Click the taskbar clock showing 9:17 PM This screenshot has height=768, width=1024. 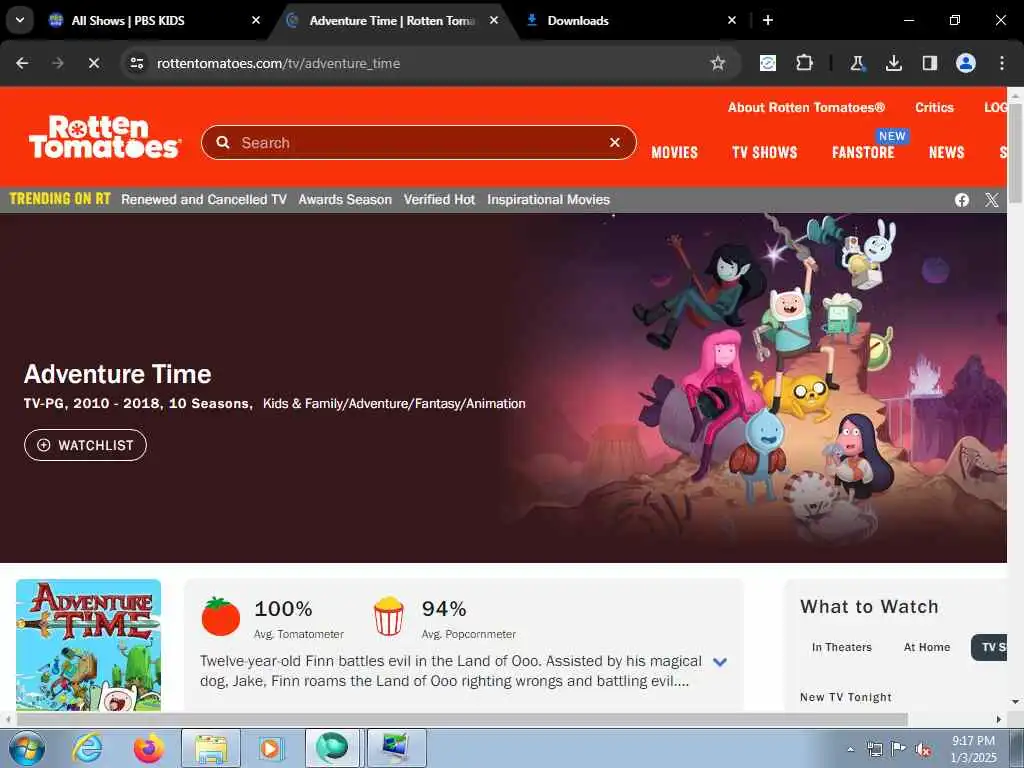coord(973,749)
